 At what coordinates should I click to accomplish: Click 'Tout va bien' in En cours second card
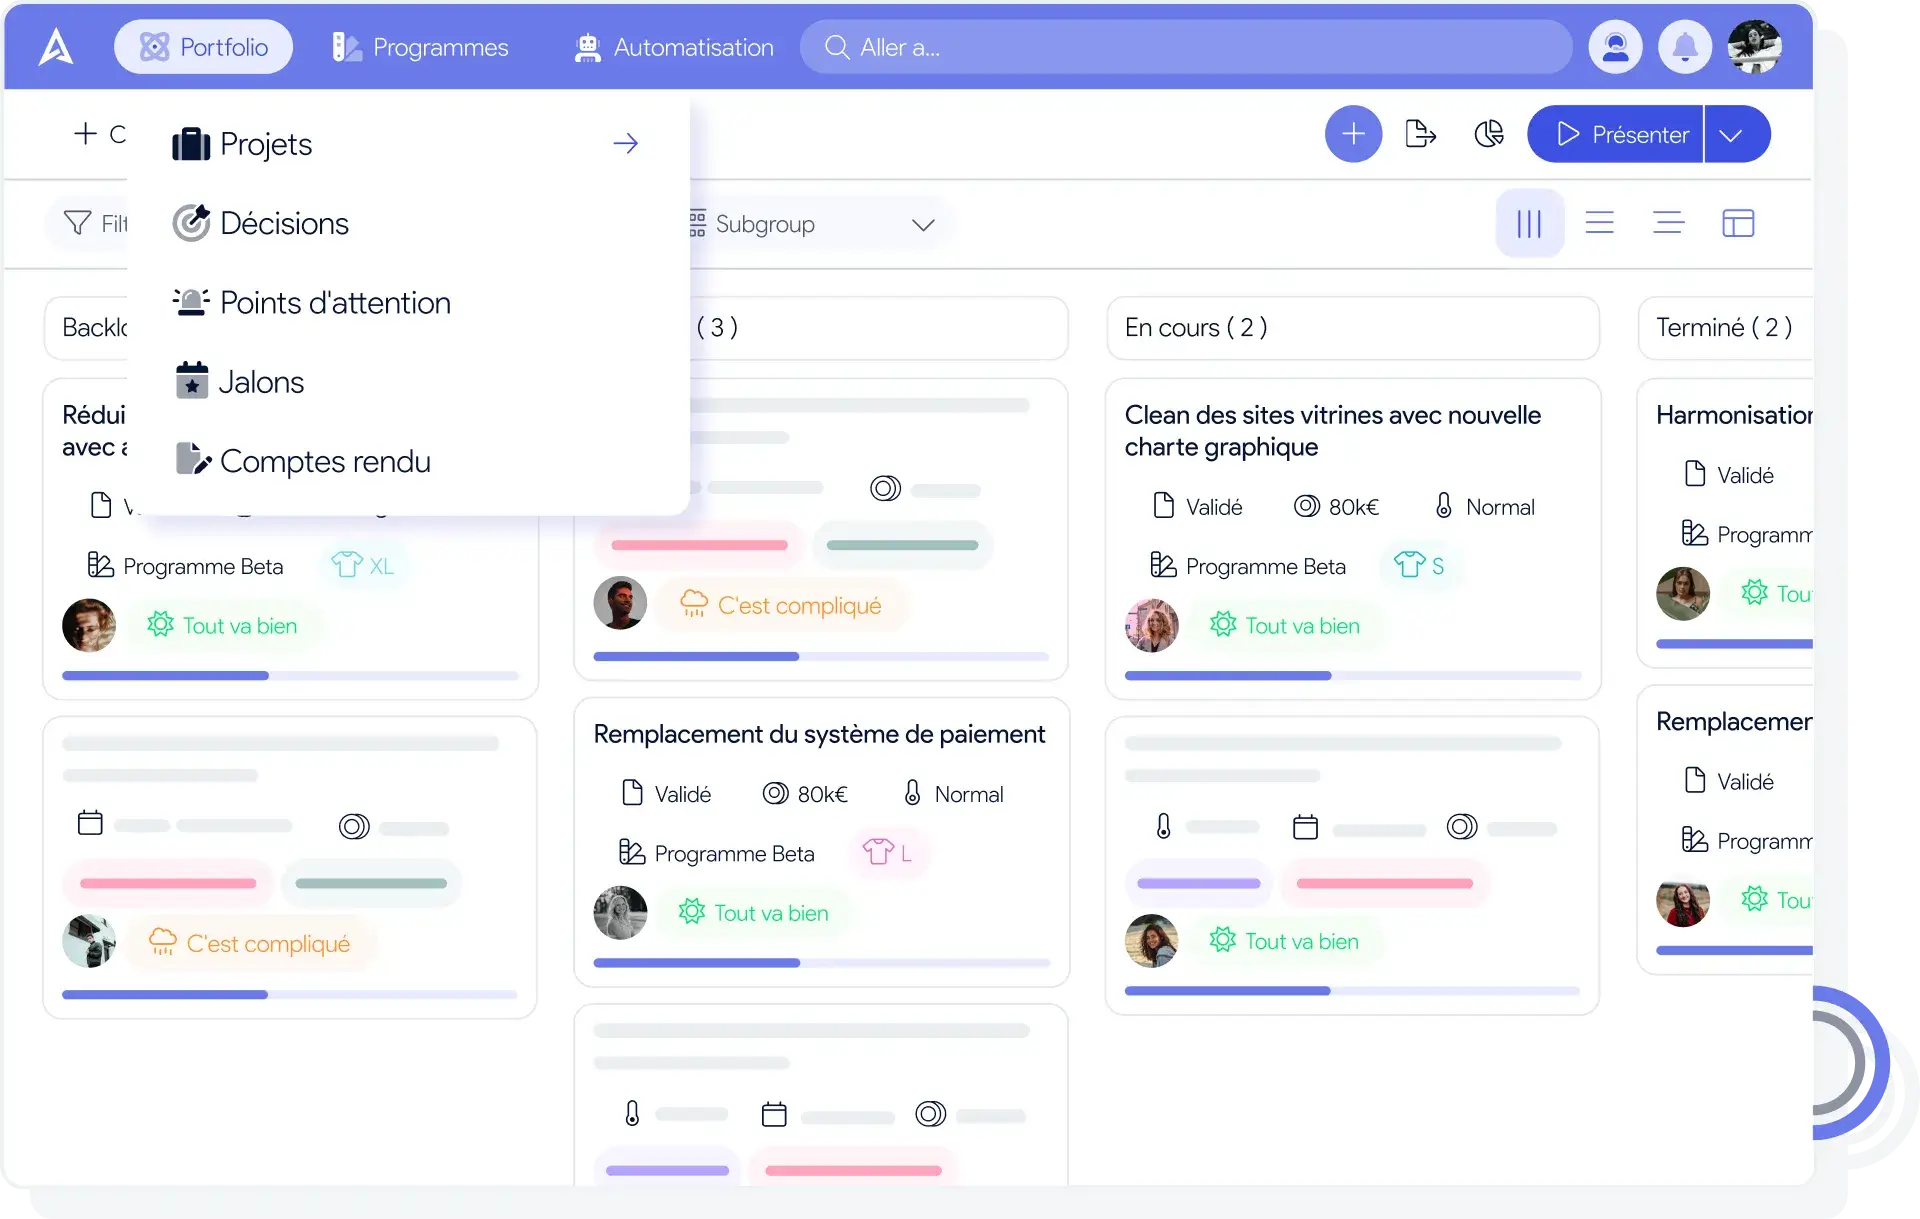coord(1285,941)
